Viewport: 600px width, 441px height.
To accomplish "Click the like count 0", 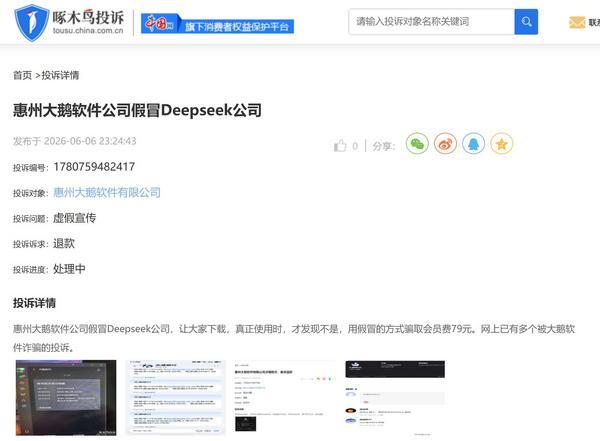I will click(x=355, y=146).
